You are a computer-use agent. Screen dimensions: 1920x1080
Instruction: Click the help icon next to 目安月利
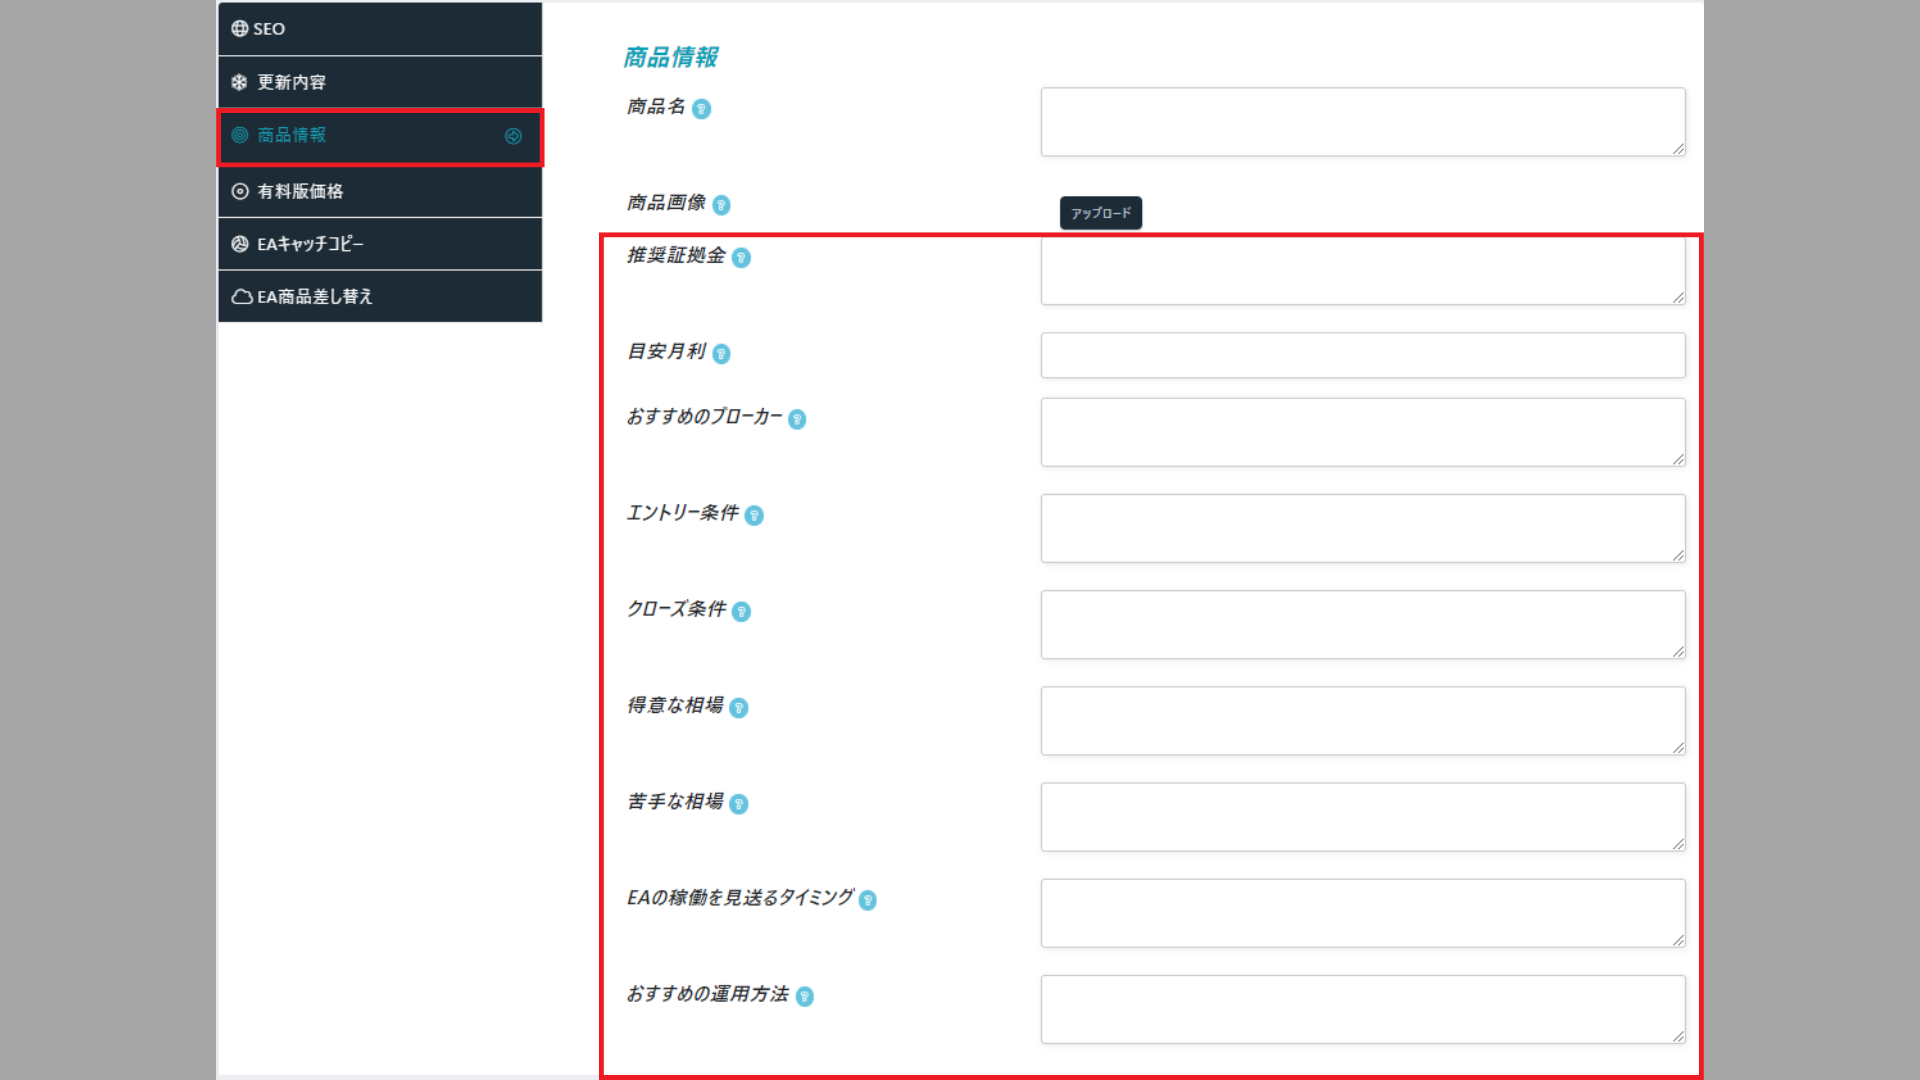pos(721,354)
